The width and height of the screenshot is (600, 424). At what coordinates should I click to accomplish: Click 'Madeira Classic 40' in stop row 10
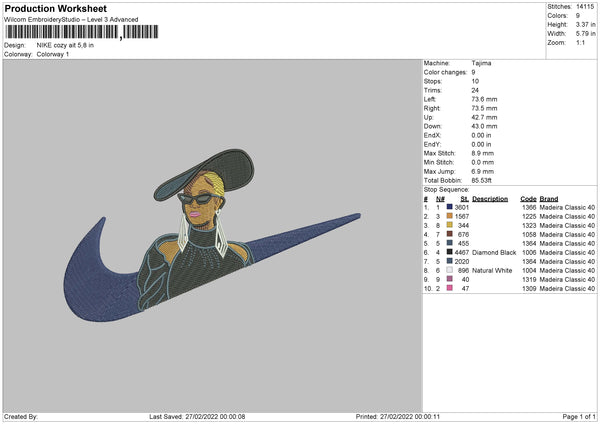click(567, 289)
